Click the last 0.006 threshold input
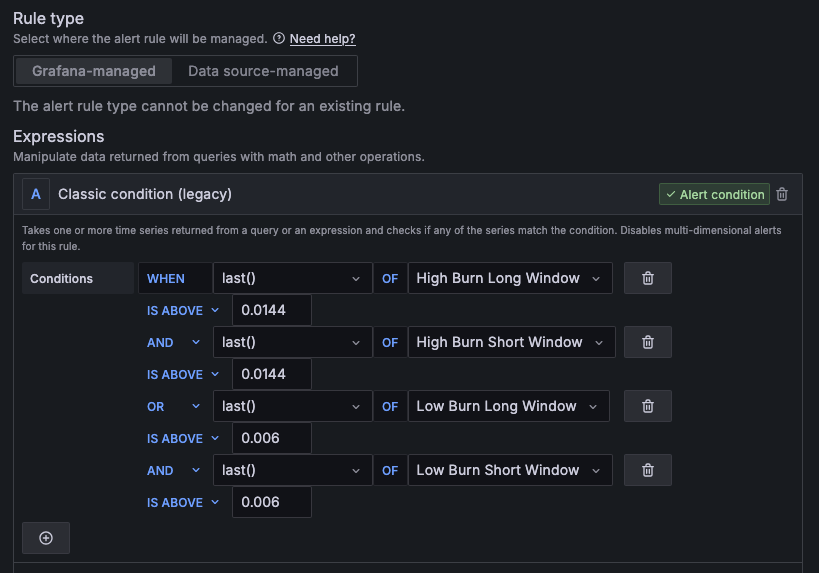The width and height of the screenshot is (819, 573). (x=271, y=503)
